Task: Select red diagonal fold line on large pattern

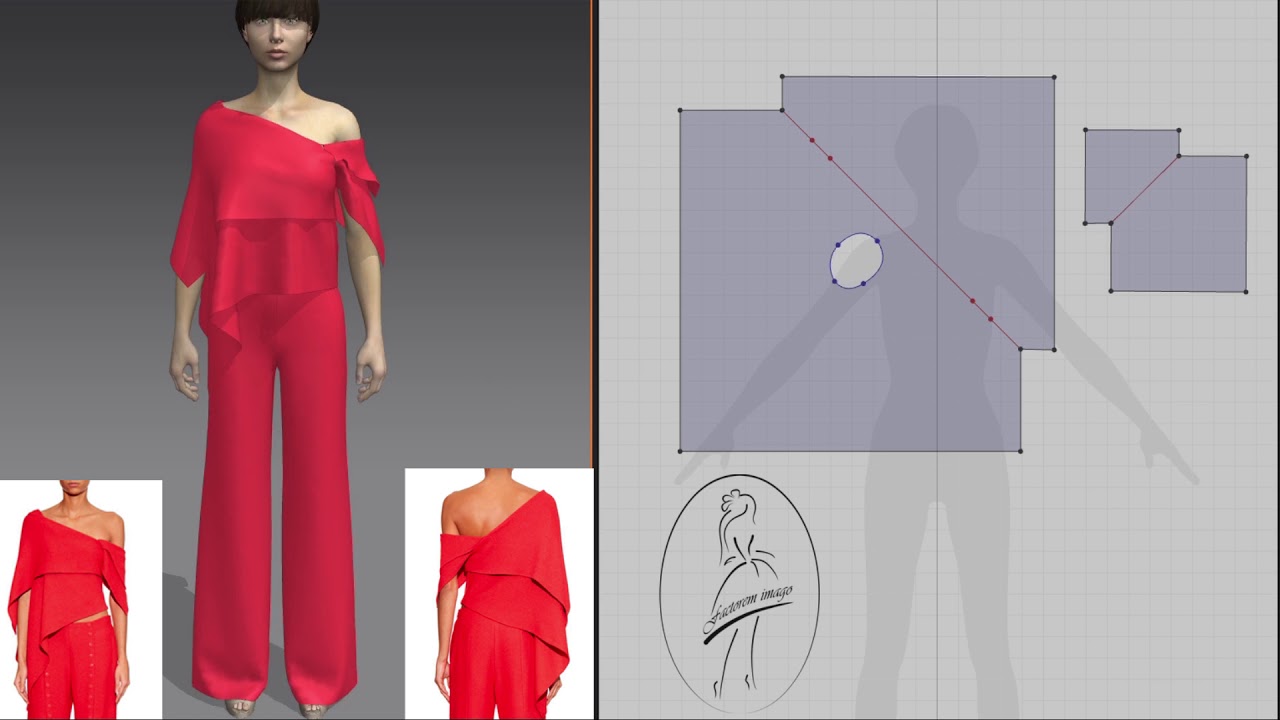Action: click(900, 229)
